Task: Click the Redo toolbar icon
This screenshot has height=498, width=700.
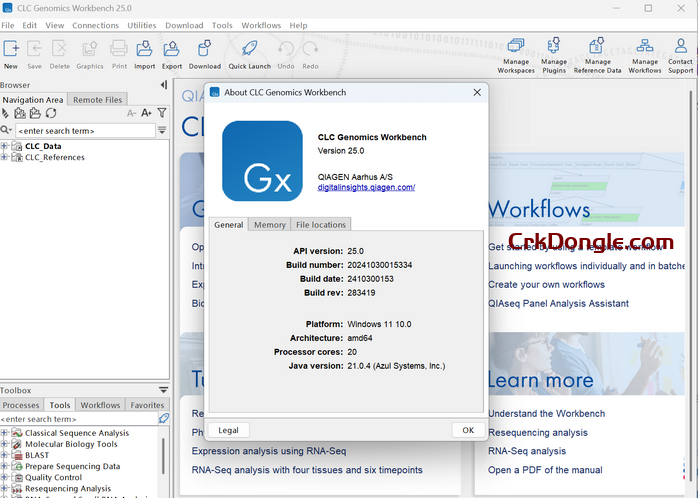Action: [x=310, y=54]
